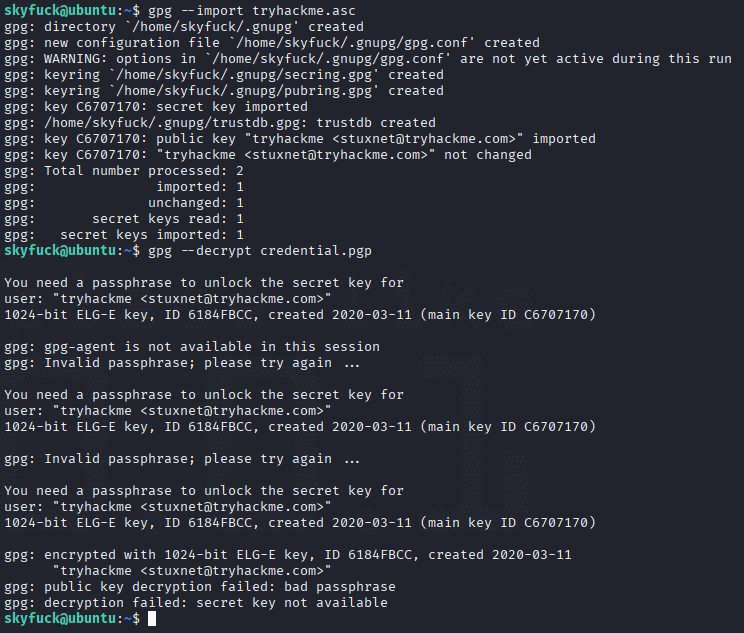
Task: Click the 'trustdb created' line
Action: pos(220,123)
